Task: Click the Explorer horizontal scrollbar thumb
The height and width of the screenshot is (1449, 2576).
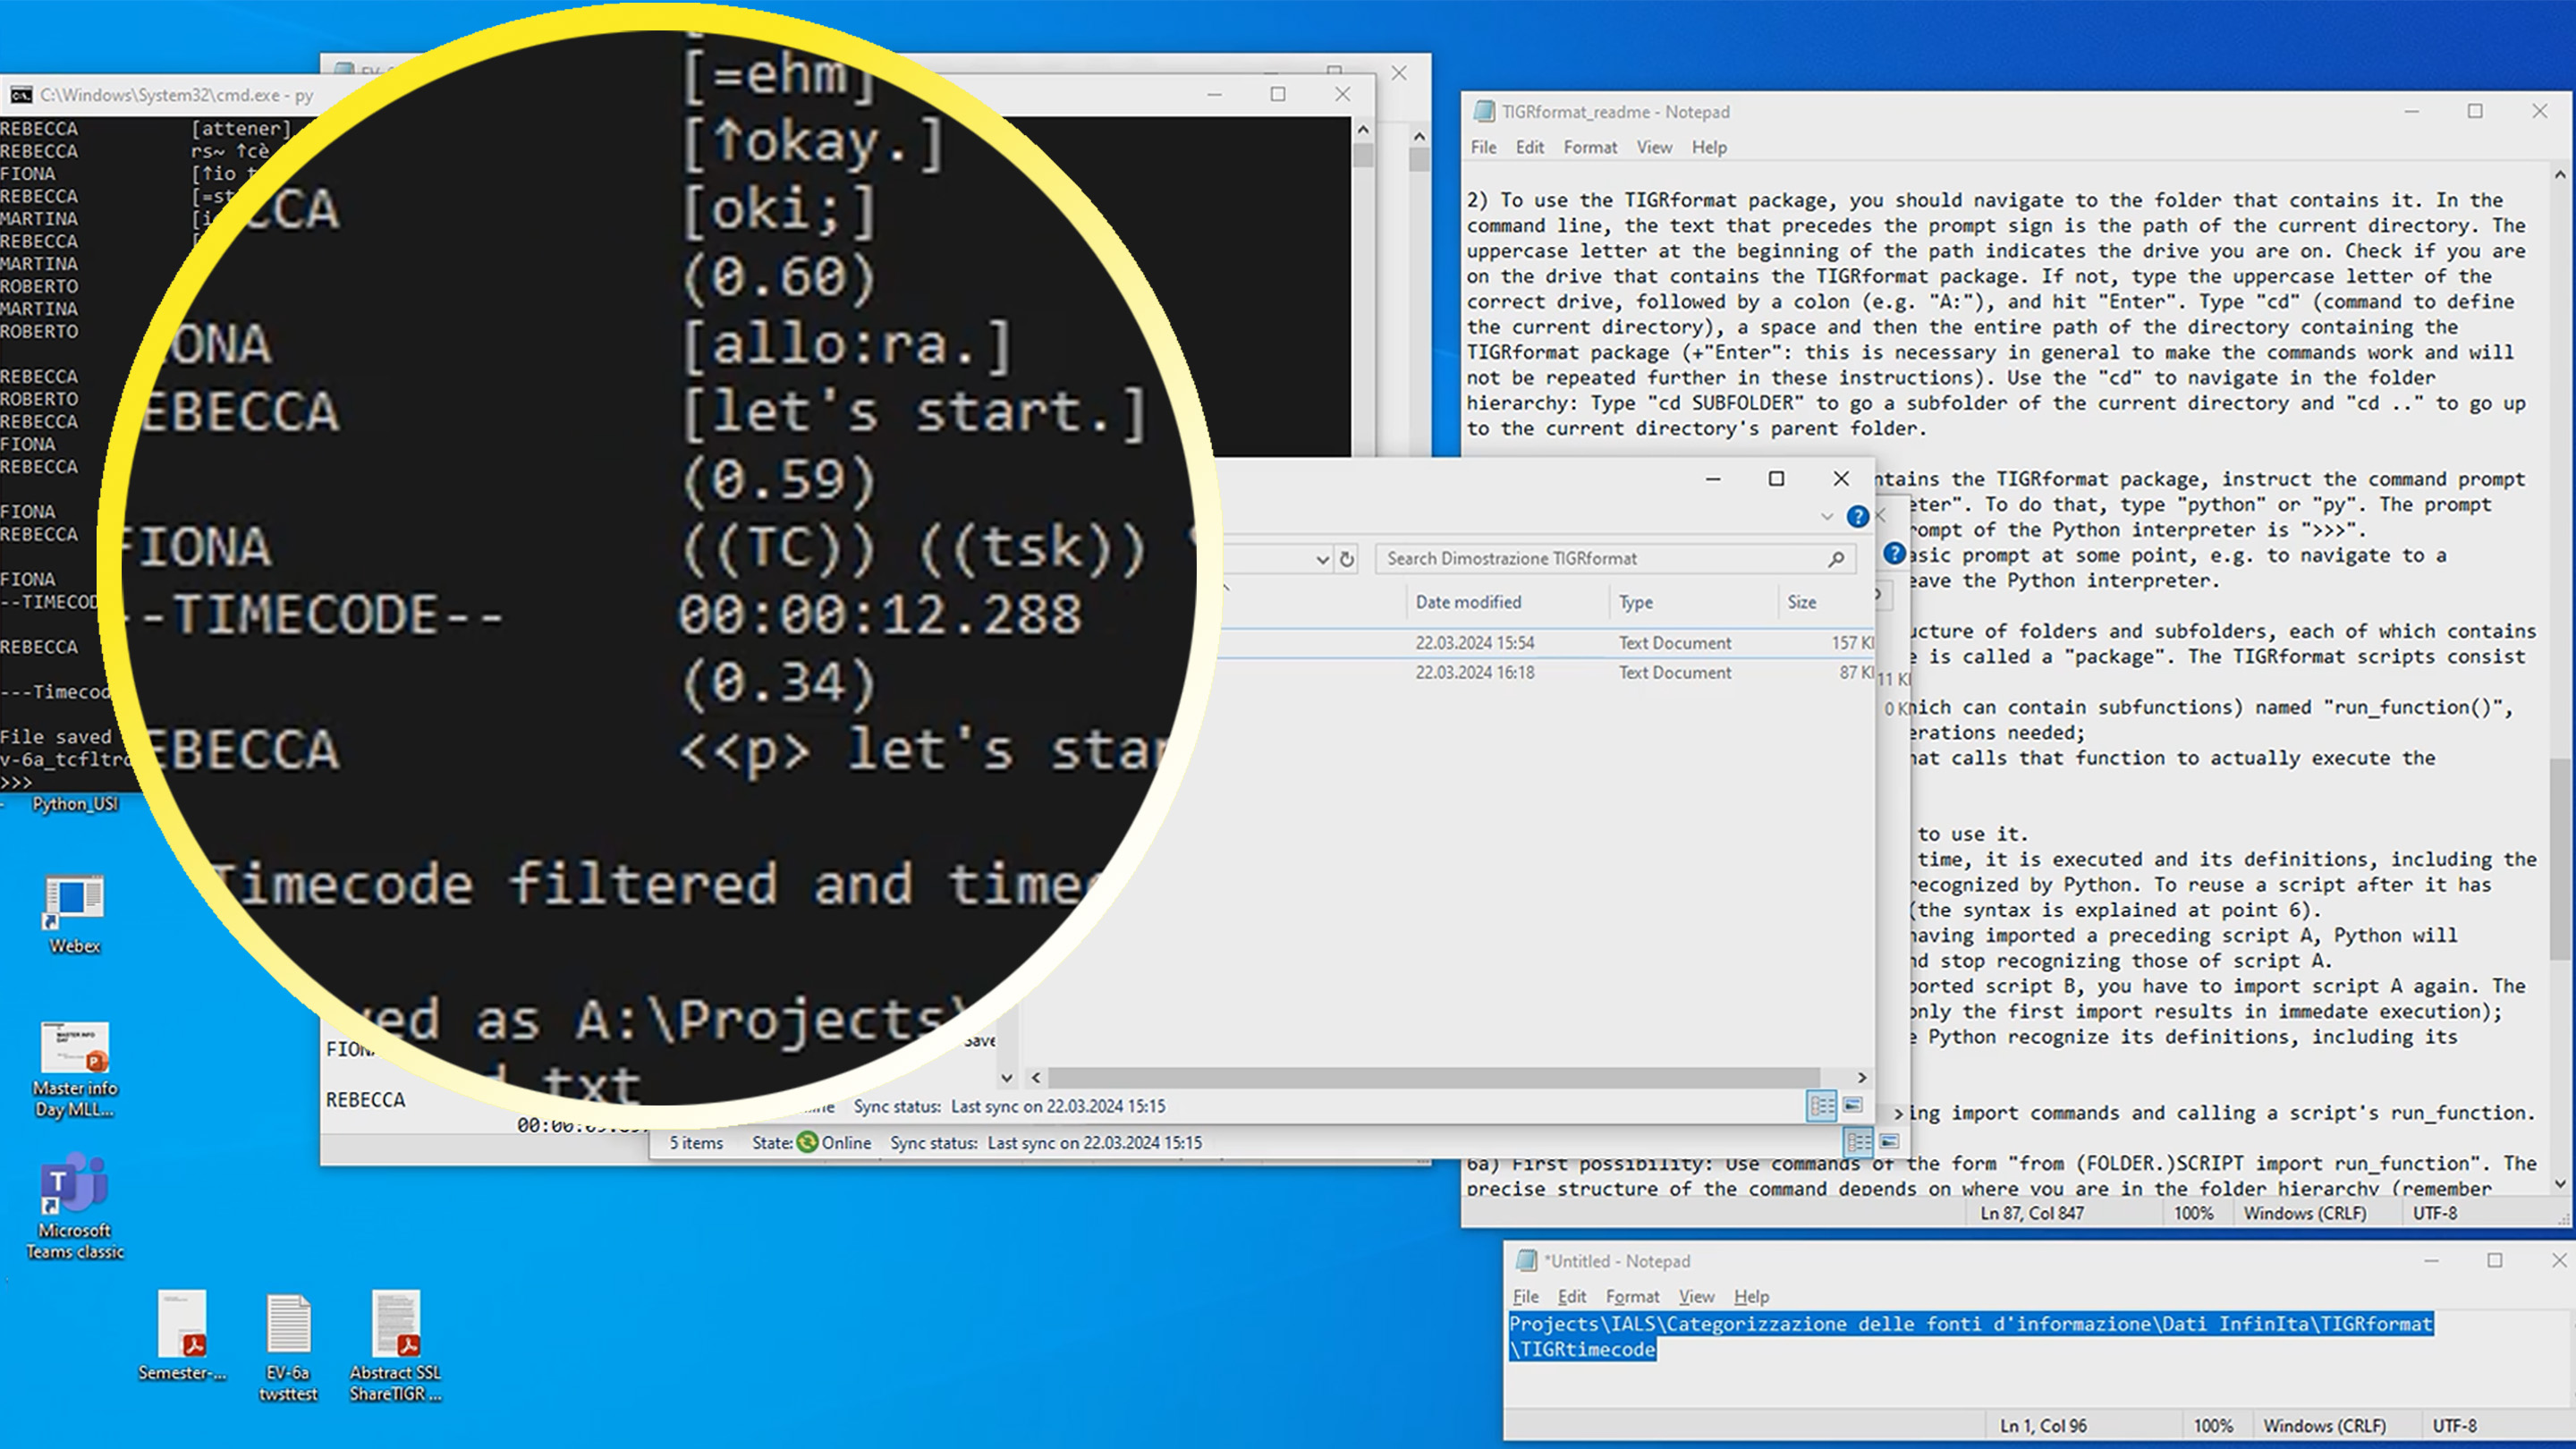Action: click(x=1433, y=1077)
